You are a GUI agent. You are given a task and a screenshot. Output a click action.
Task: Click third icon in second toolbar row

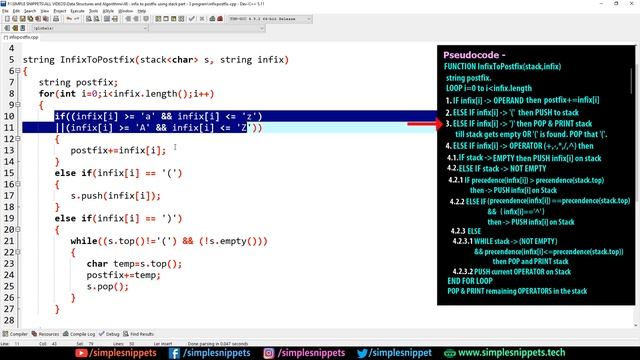pos(22,28)
